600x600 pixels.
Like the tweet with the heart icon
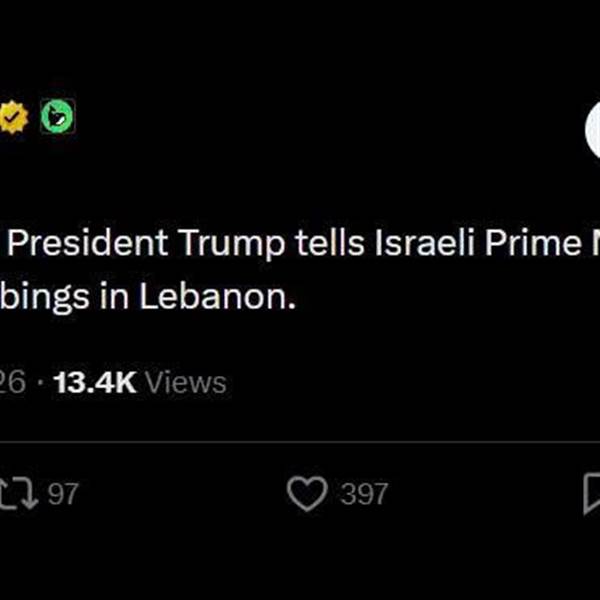[307, 493]
